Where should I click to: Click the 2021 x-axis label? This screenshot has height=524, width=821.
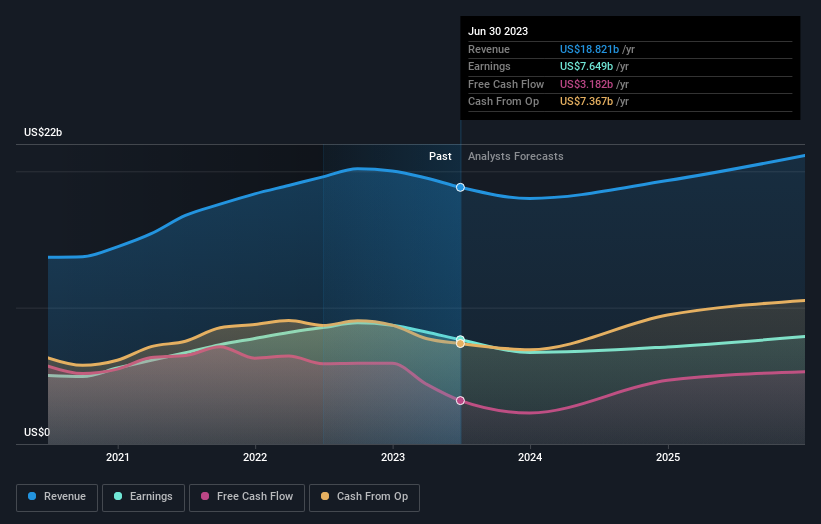pos(118,457)
